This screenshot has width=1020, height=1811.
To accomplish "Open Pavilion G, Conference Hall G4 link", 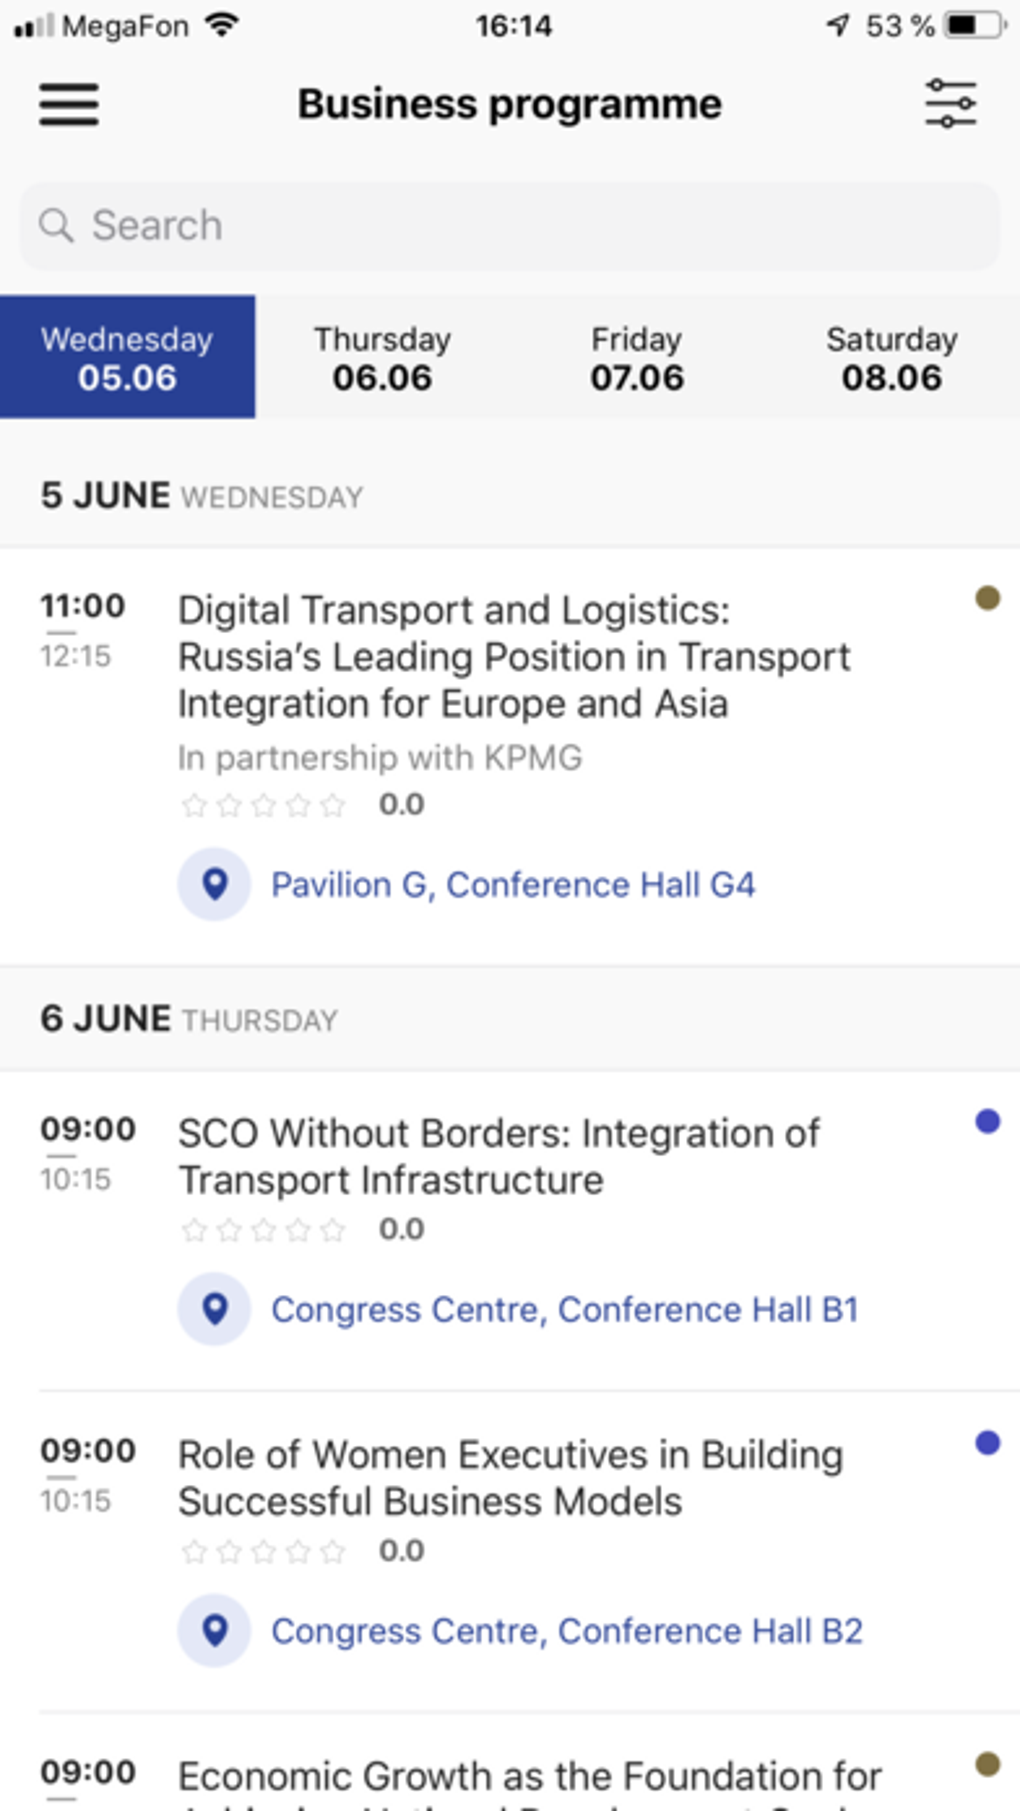I will click(x=513, y=885).
